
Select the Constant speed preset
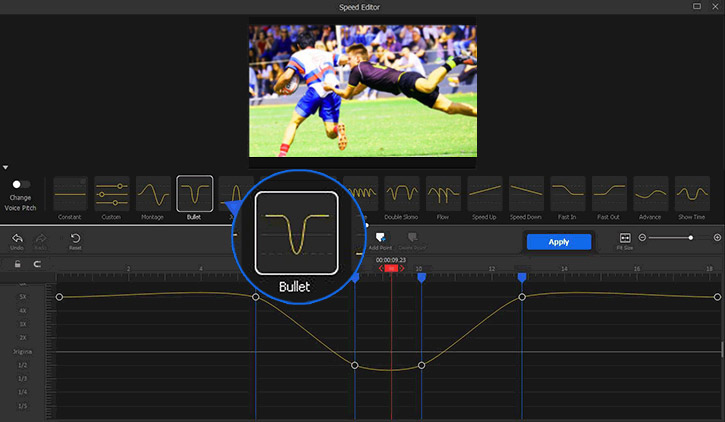point(70,194)
